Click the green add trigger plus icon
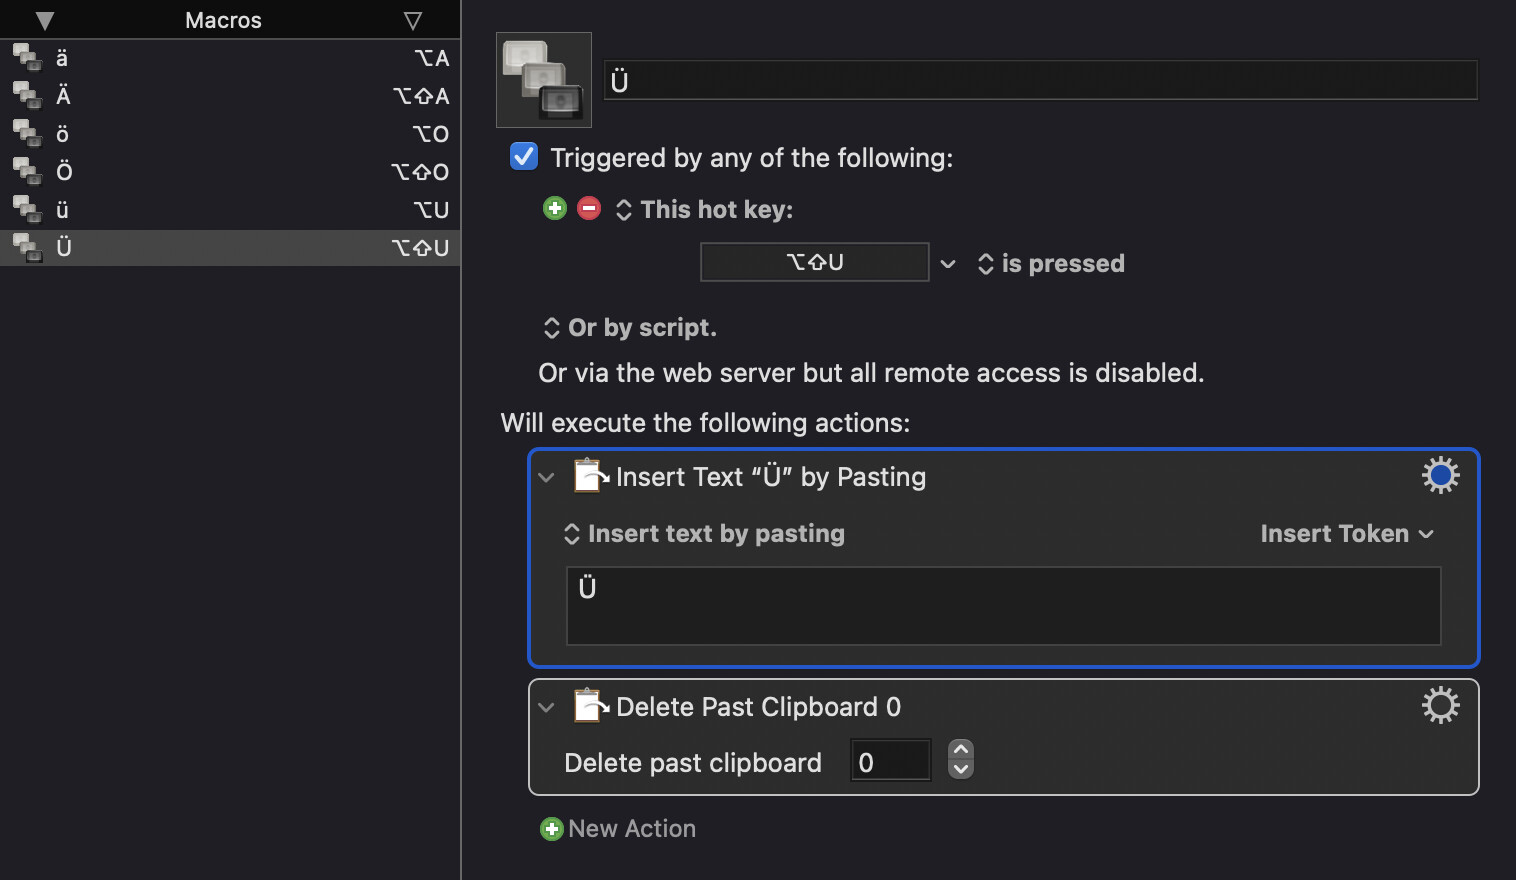 pyautogui.click(x=555, y=208)
